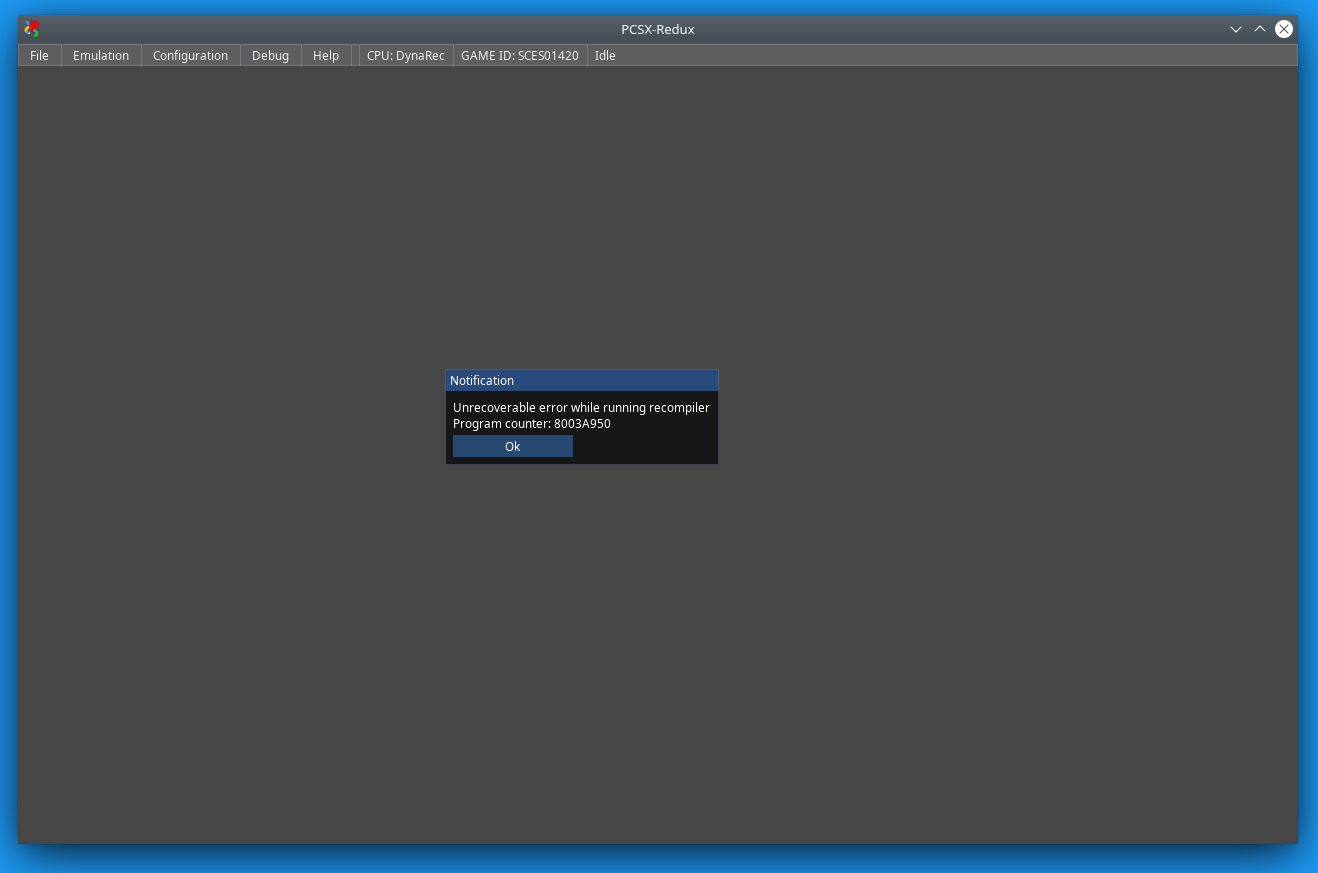The width and height of the screenshot is (1318, 873).
Task: Click the Program counter: 8003A950 text
Action: (x=531, y=423)
